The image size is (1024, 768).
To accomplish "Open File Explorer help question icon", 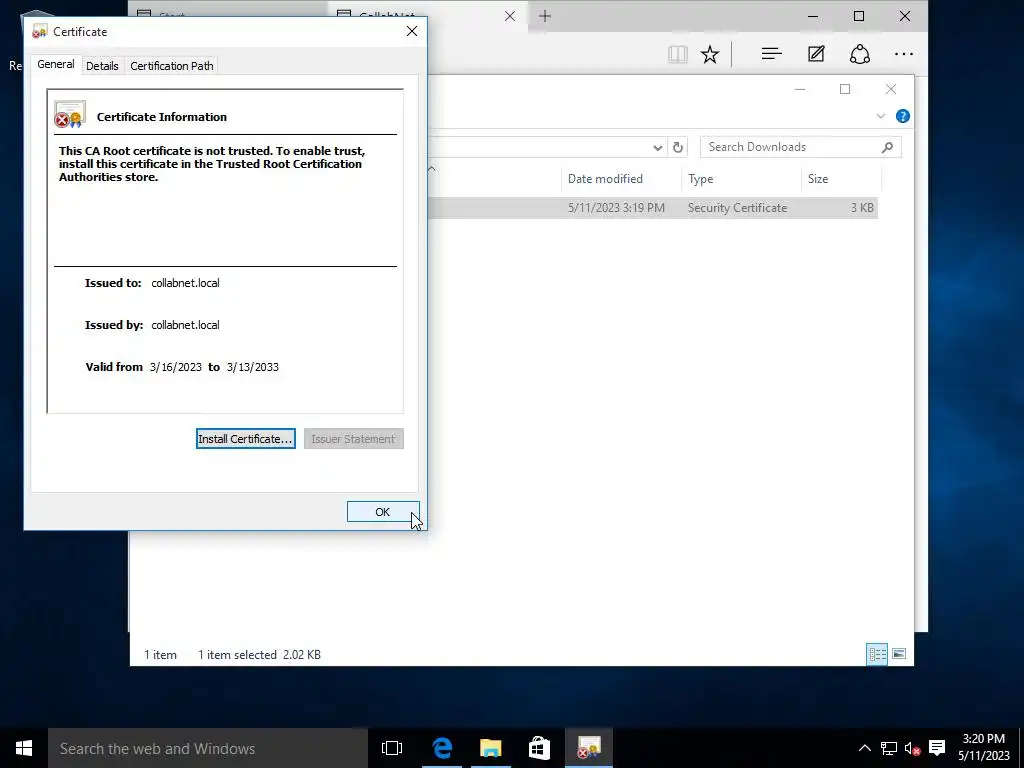I will point(903,116).
